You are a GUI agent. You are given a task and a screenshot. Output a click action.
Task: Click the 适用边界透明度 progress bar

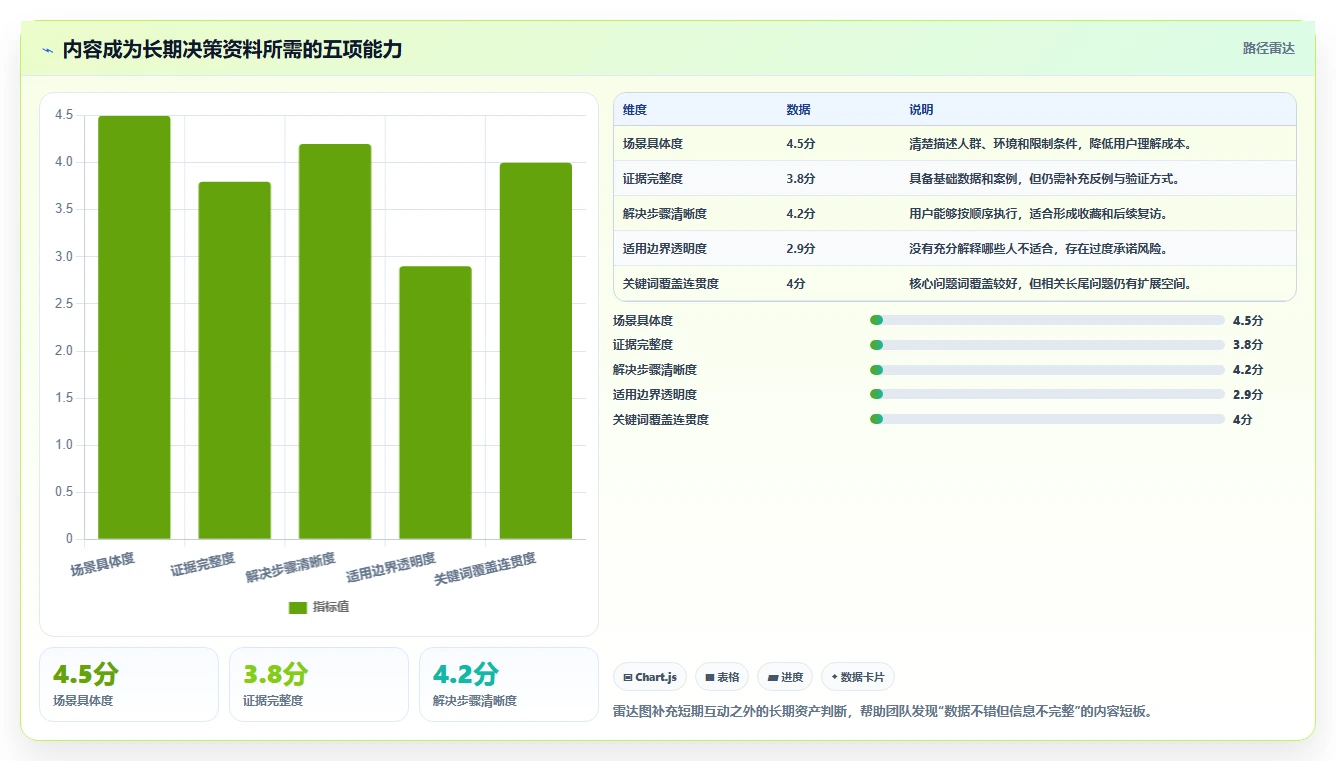point(1047,394)
